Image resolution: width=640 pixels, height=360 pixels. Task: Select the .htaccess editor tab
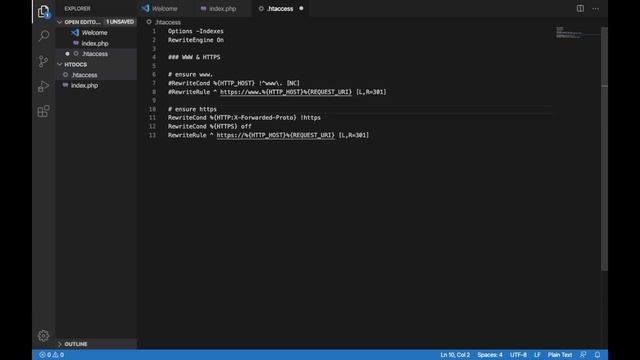[281, 9]
